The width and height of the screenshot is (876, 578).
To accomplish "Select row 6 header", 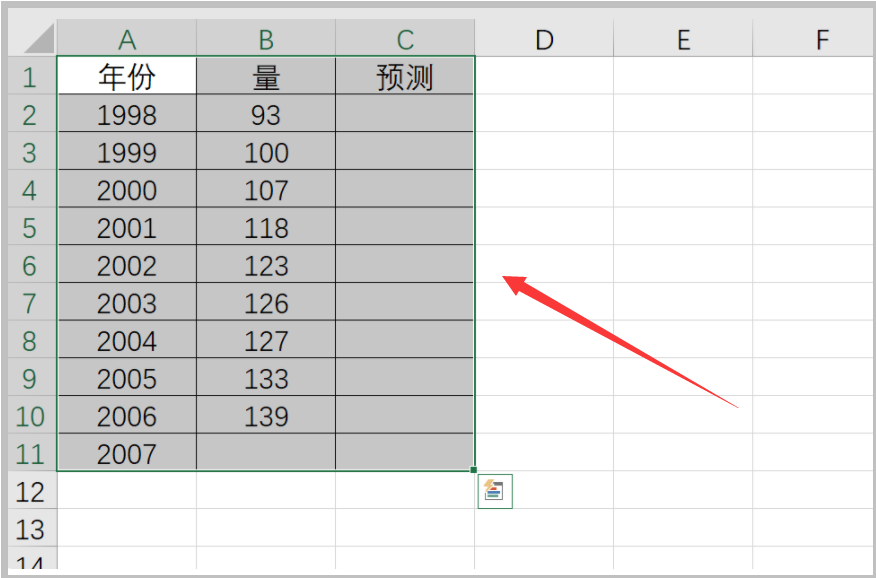I will tap(32, 264).
